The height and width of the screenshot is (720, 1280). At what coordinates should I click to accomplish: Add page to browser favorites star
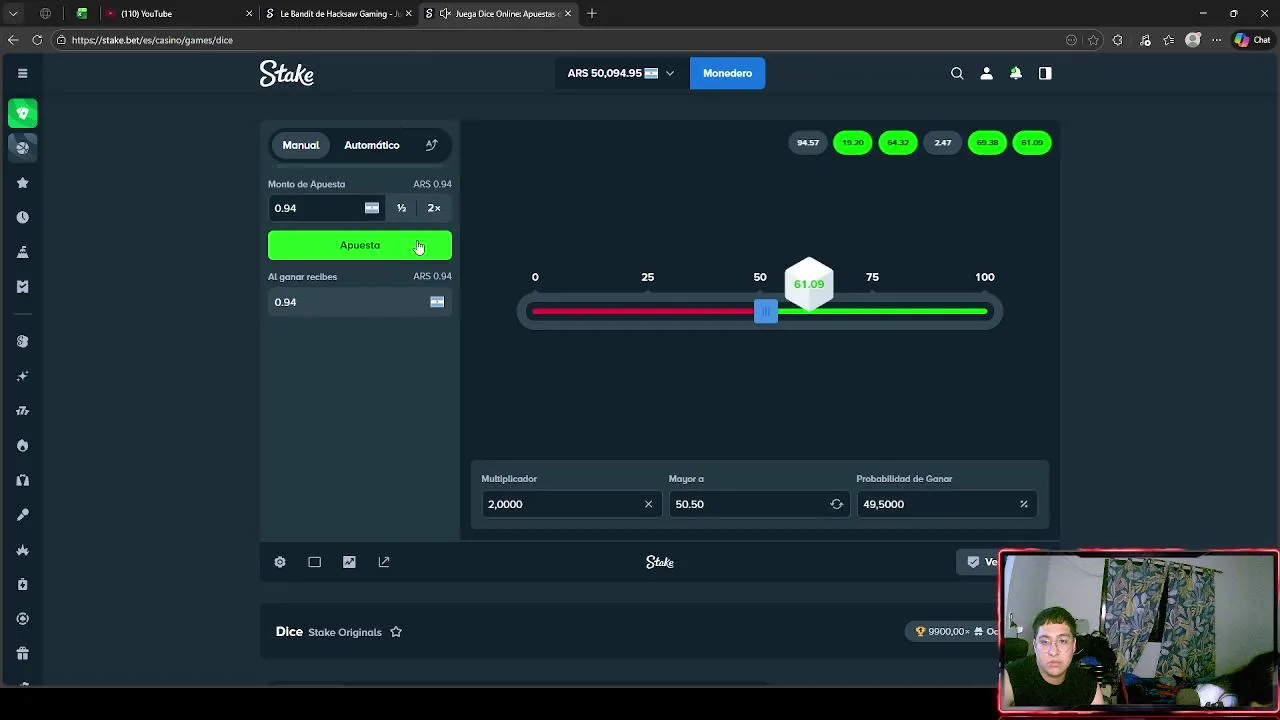point(1093,40)
